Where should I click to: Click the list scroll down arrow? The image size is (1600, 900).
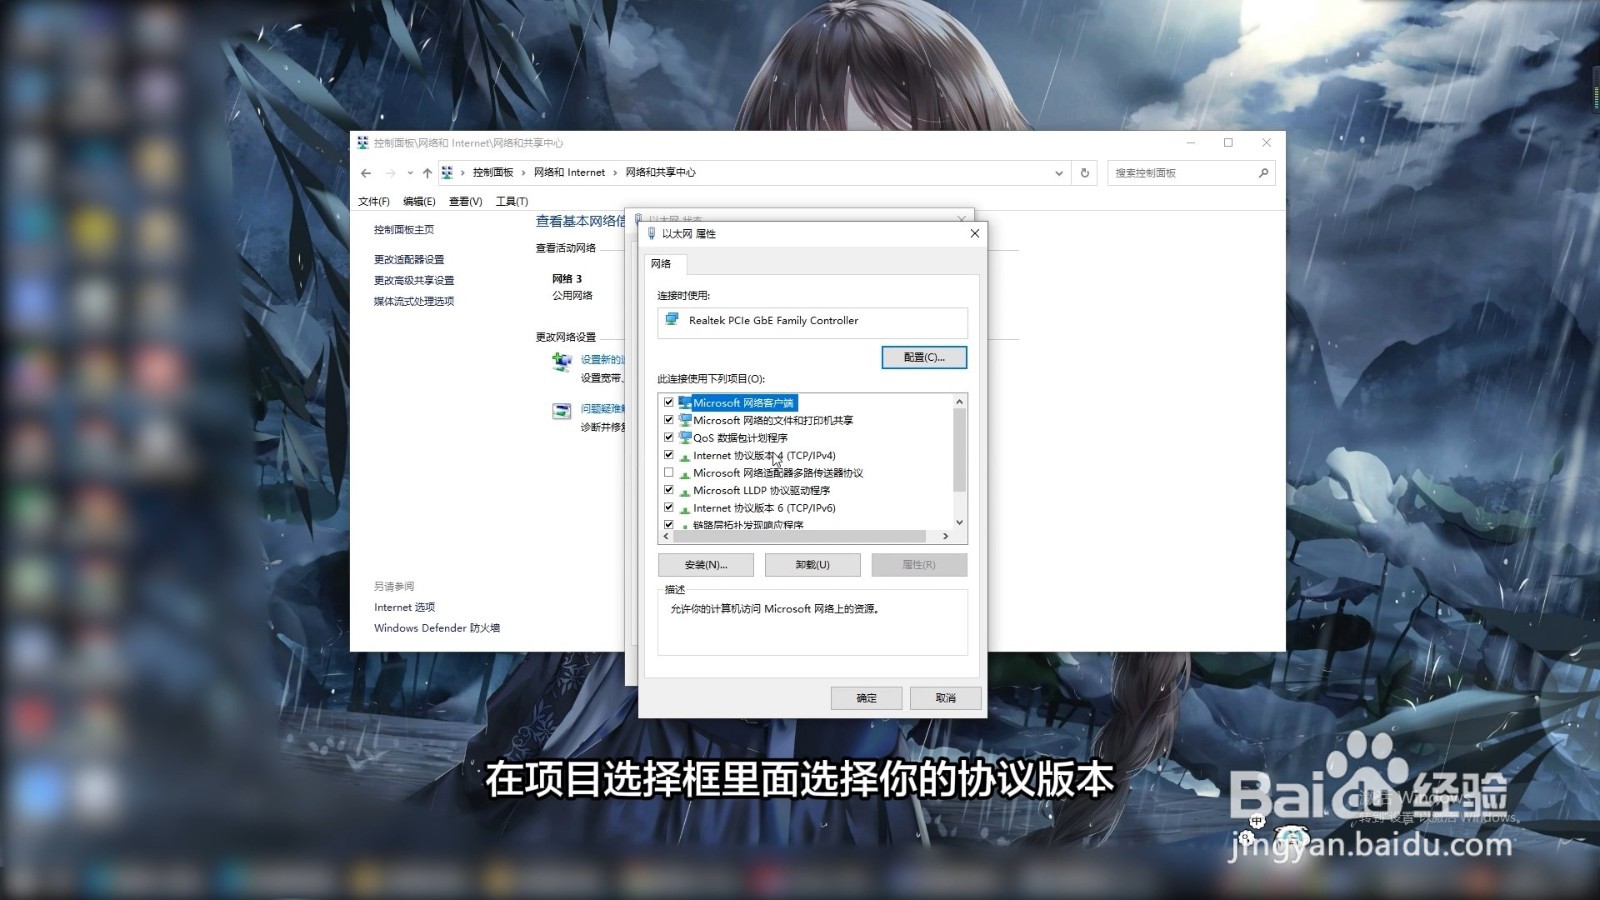[960, 522]
